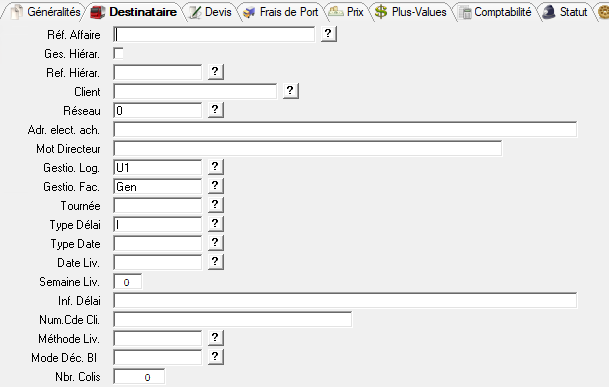Open the Gestio. Fac. lookup button
Screen dimensions: 609x387
[216, 187]
